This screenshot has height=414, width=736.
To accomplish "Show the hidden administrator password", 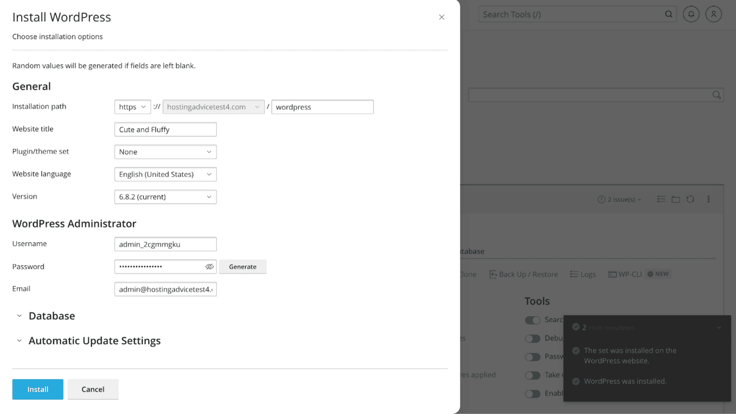I will tap(209, 267).
